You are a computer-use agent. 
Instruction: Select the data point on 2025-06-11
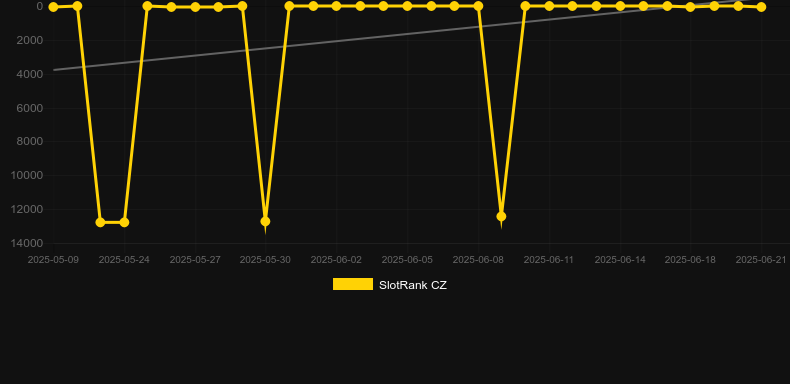[549, 6]
